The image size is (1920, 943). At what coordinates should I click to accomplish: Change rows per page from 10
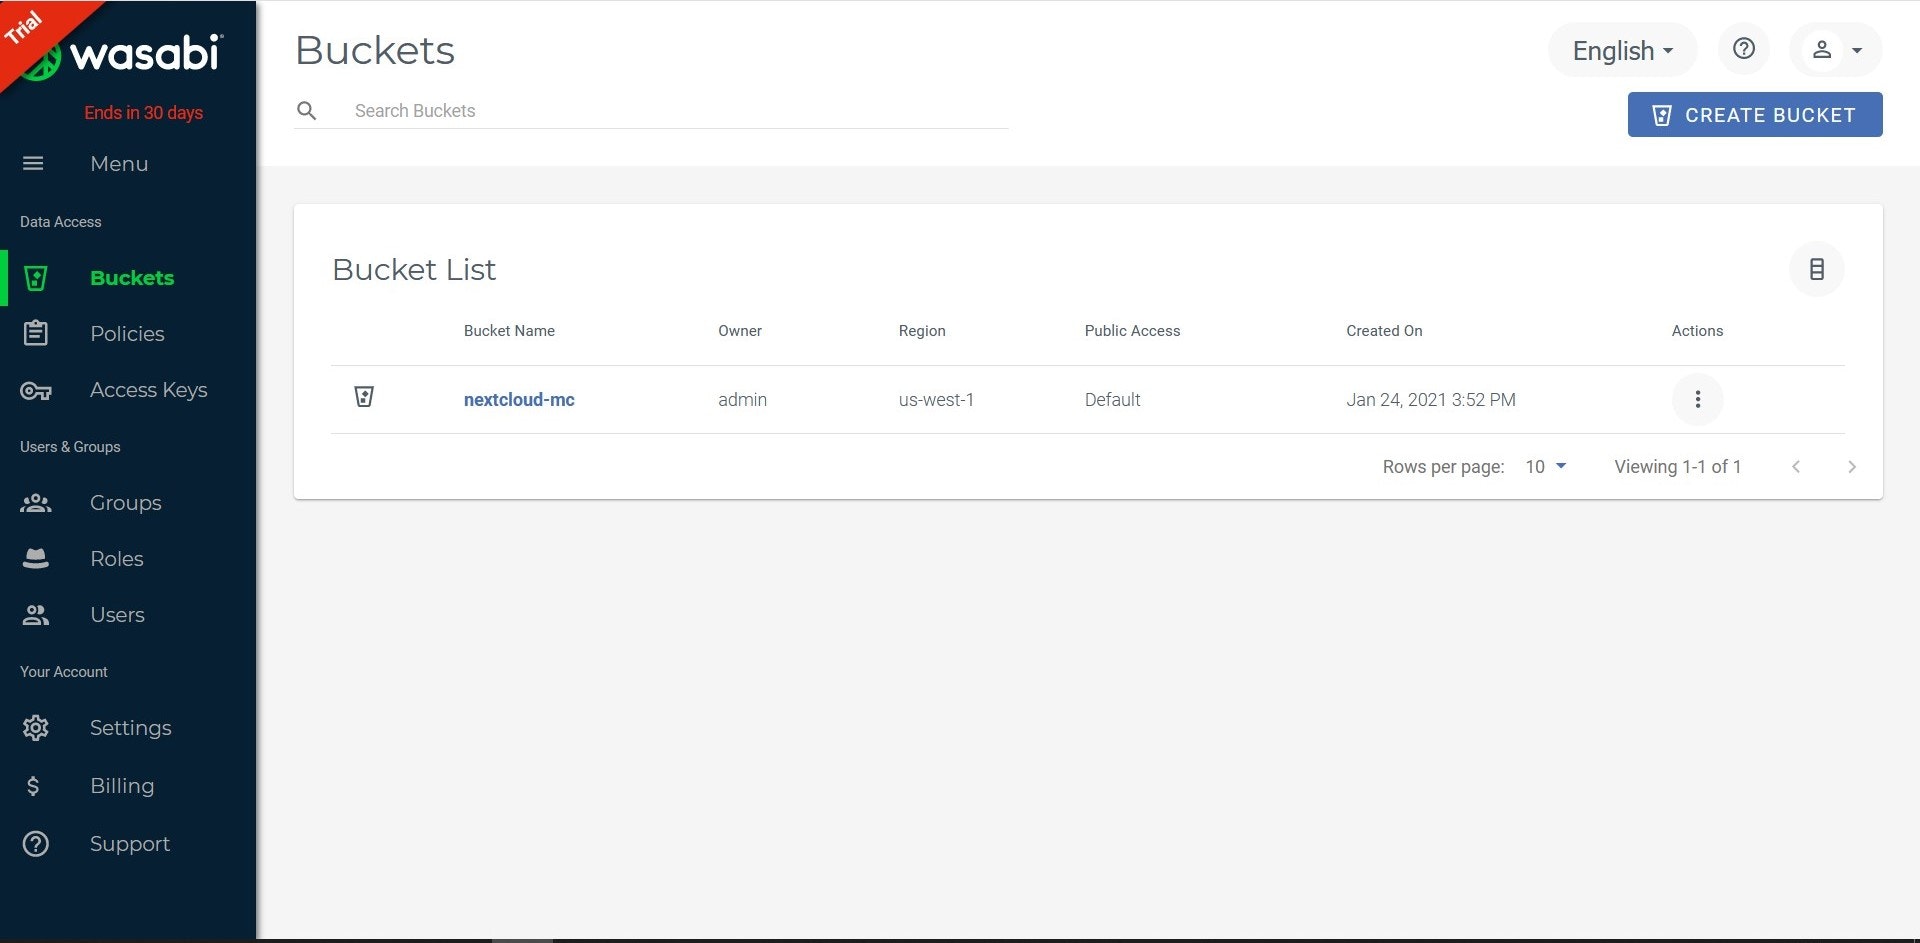1546,467
